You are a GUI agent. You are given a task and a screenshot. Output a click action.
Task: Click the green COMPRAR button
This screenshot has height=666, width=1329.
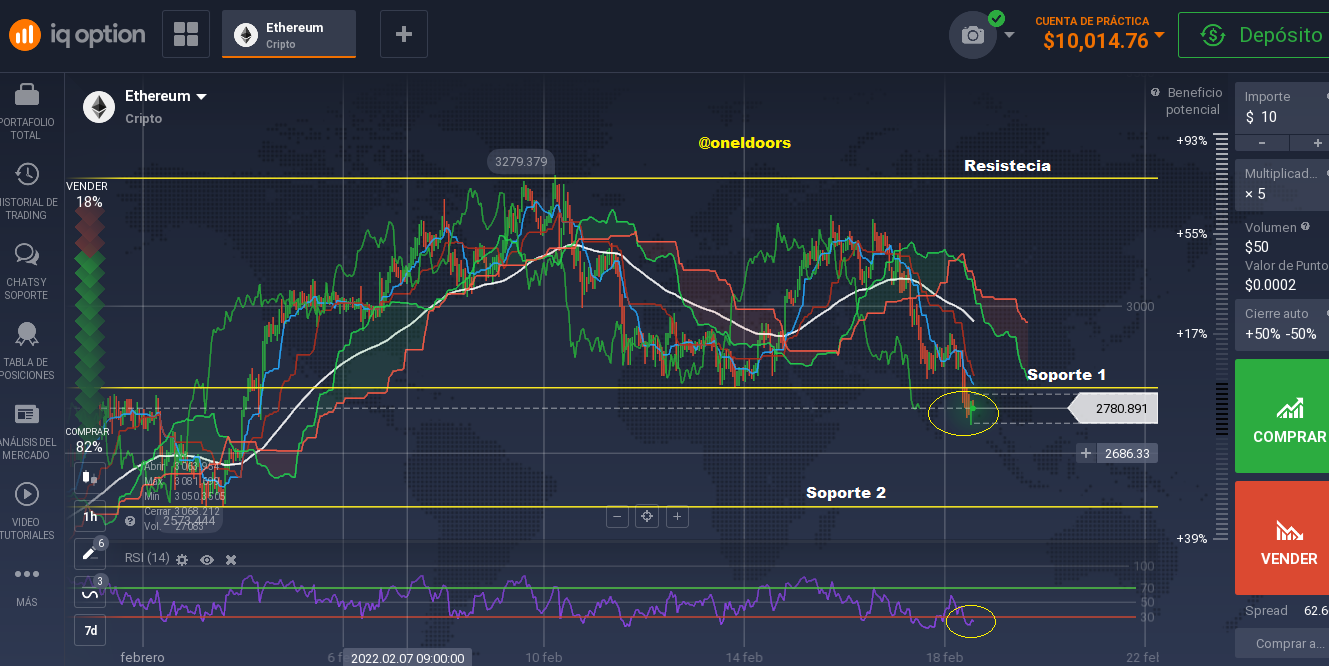[x=1282, y=417]
